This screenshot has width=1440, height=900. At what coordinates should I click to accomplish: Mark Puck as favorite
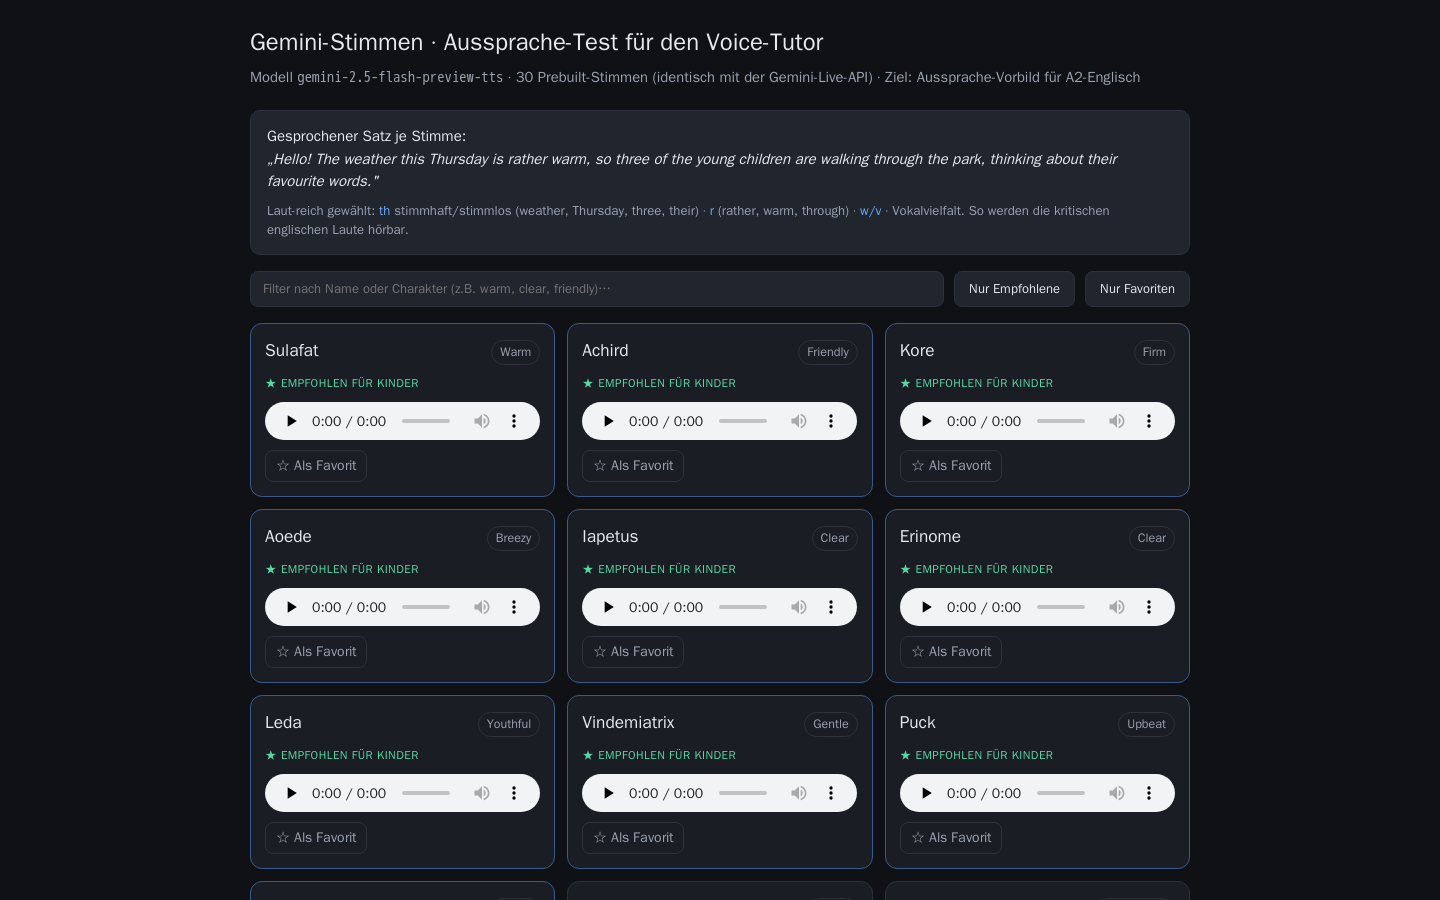coord(951,838)
